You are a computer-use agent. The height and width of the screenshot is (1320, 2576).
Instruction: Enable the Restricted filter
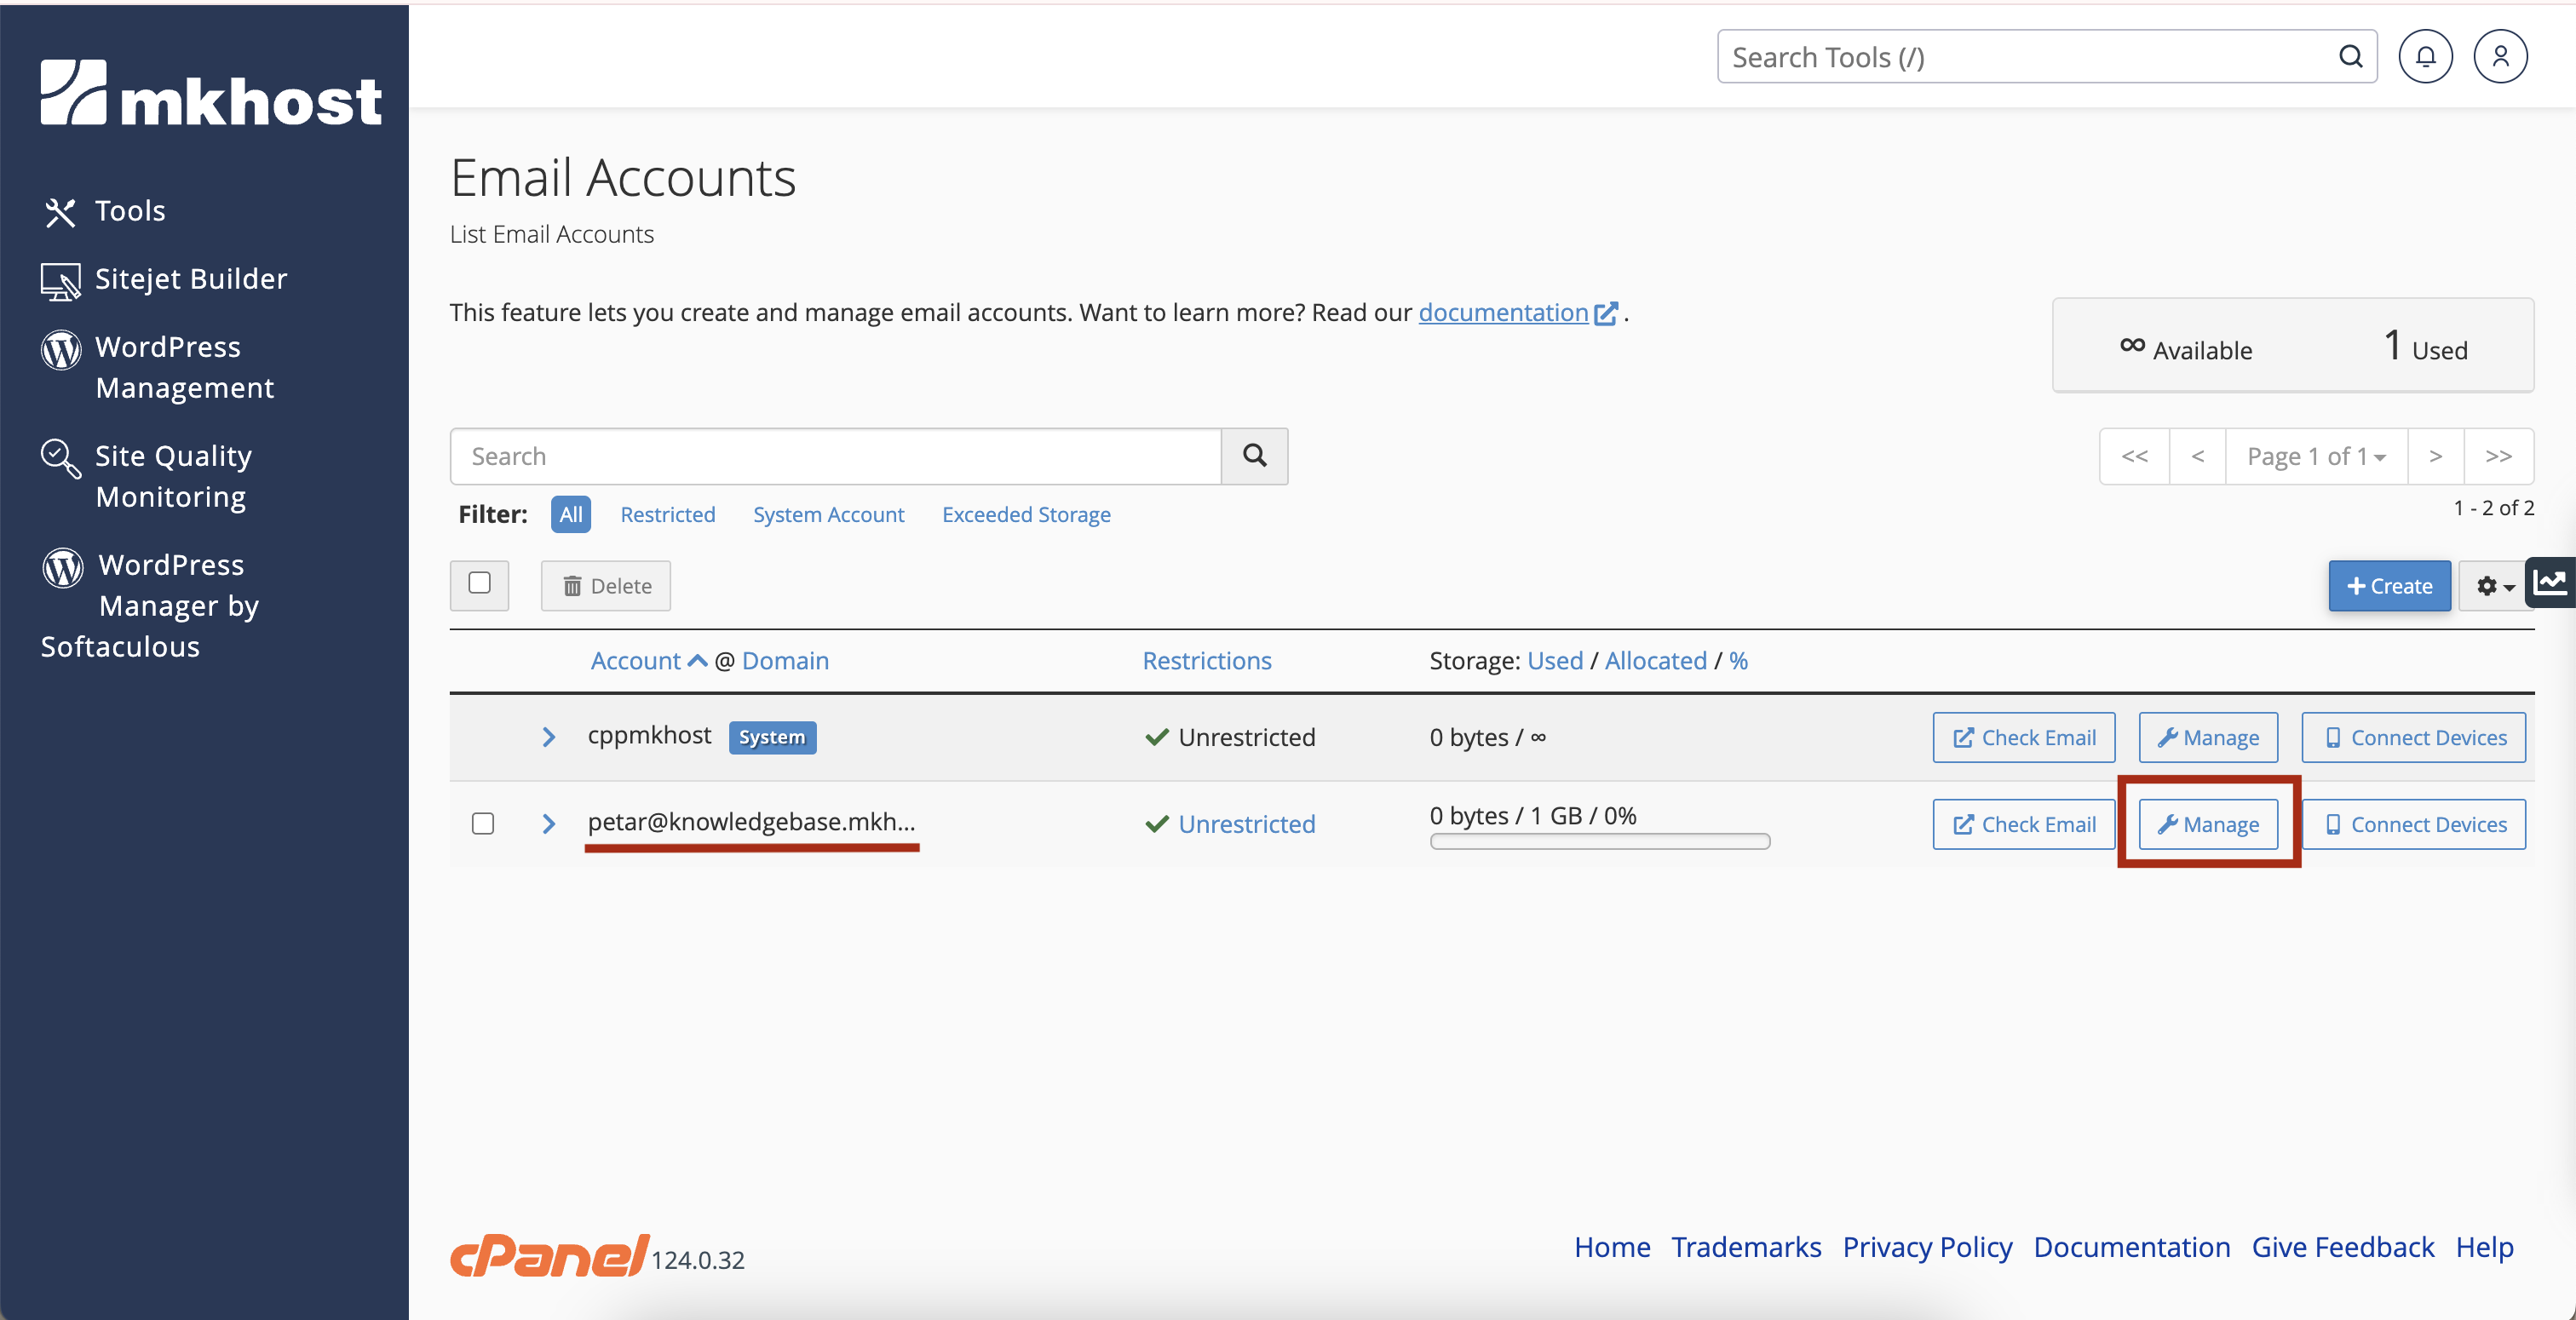667,514
